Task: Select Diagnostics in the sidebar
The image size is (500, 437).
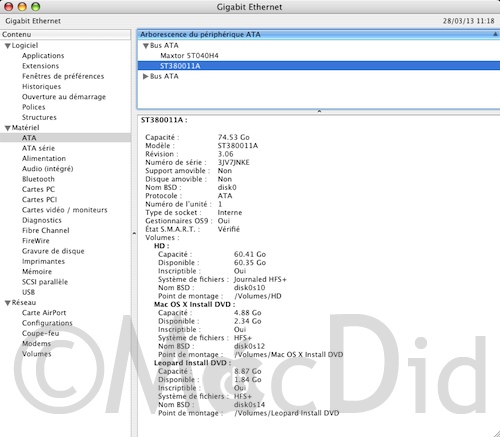Action: 42,220
